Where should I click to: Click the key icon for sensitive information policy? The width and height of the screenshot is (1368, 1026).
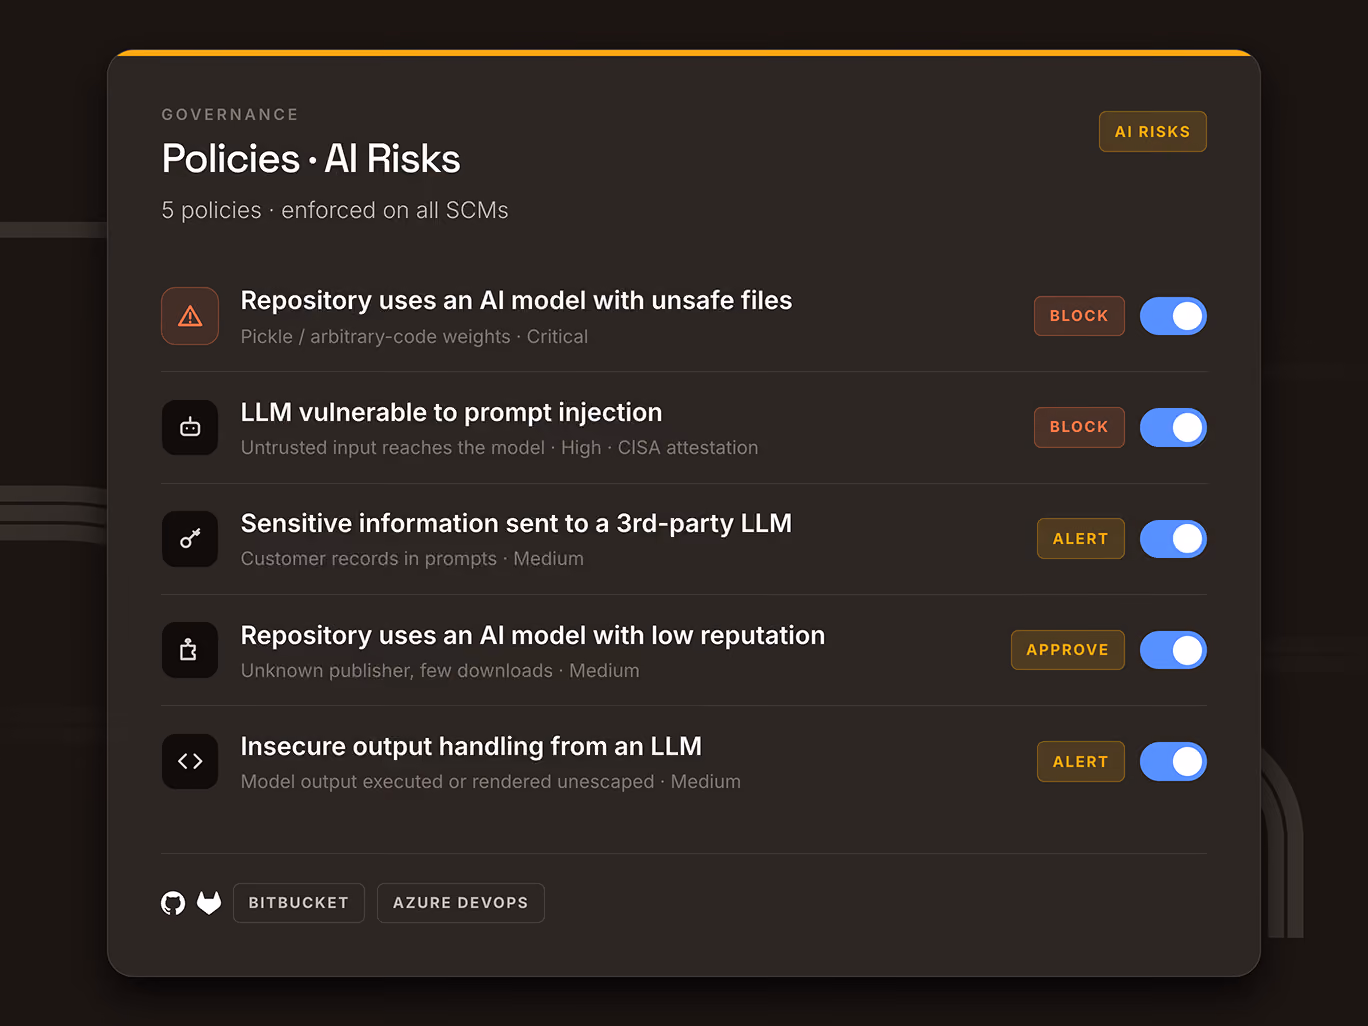[x=190, y=539]
